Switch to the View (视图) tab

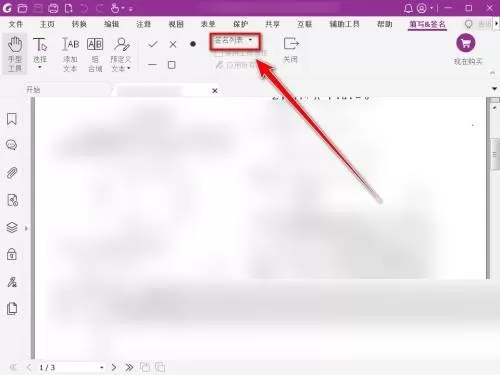[x=176, y=24]
